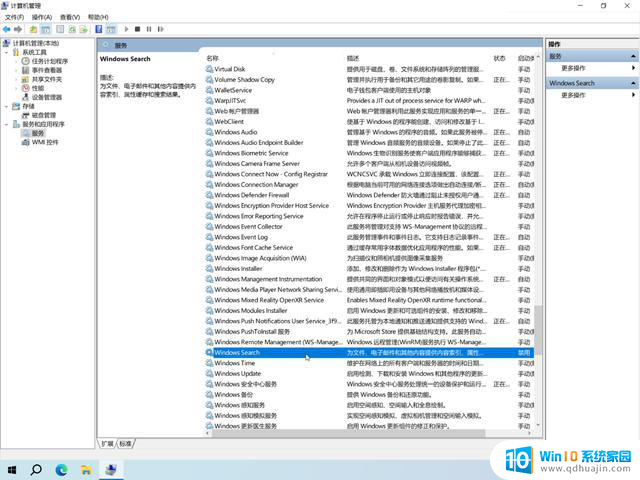Viewport: 640px width, 480px height.
Task: Click the horizontal scrollbar of services list
Action: point(348,433)
